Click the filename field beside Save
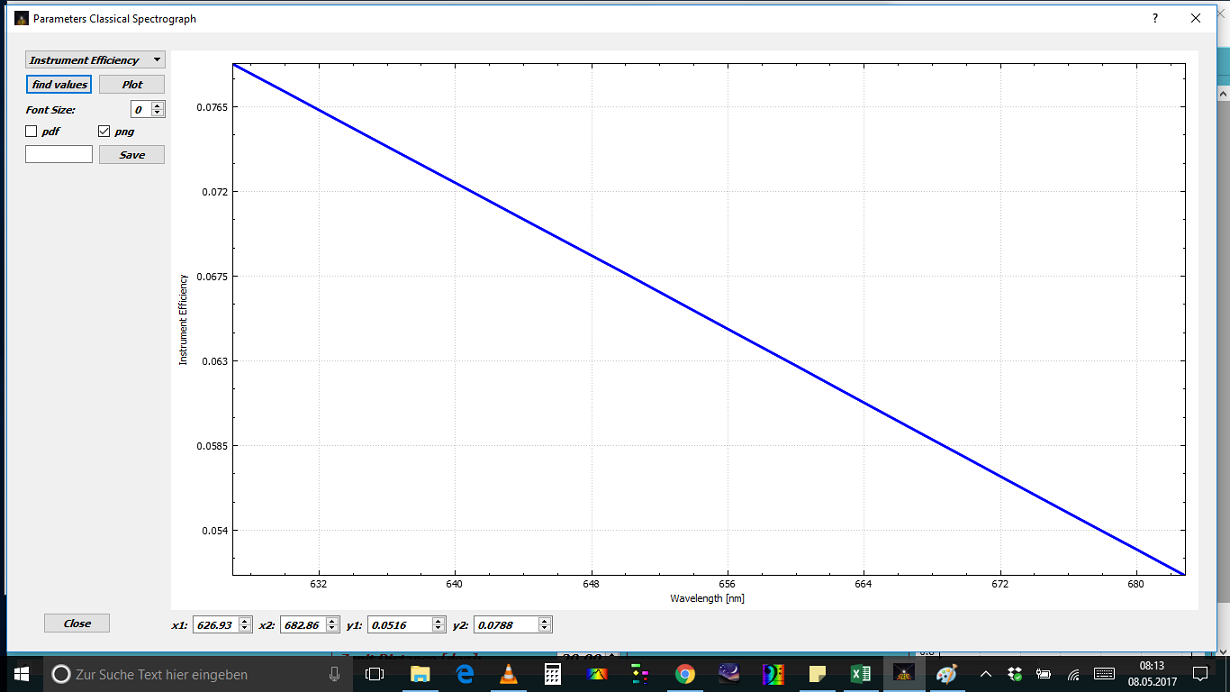This screenshot has height=692, width=1230. 59,155
